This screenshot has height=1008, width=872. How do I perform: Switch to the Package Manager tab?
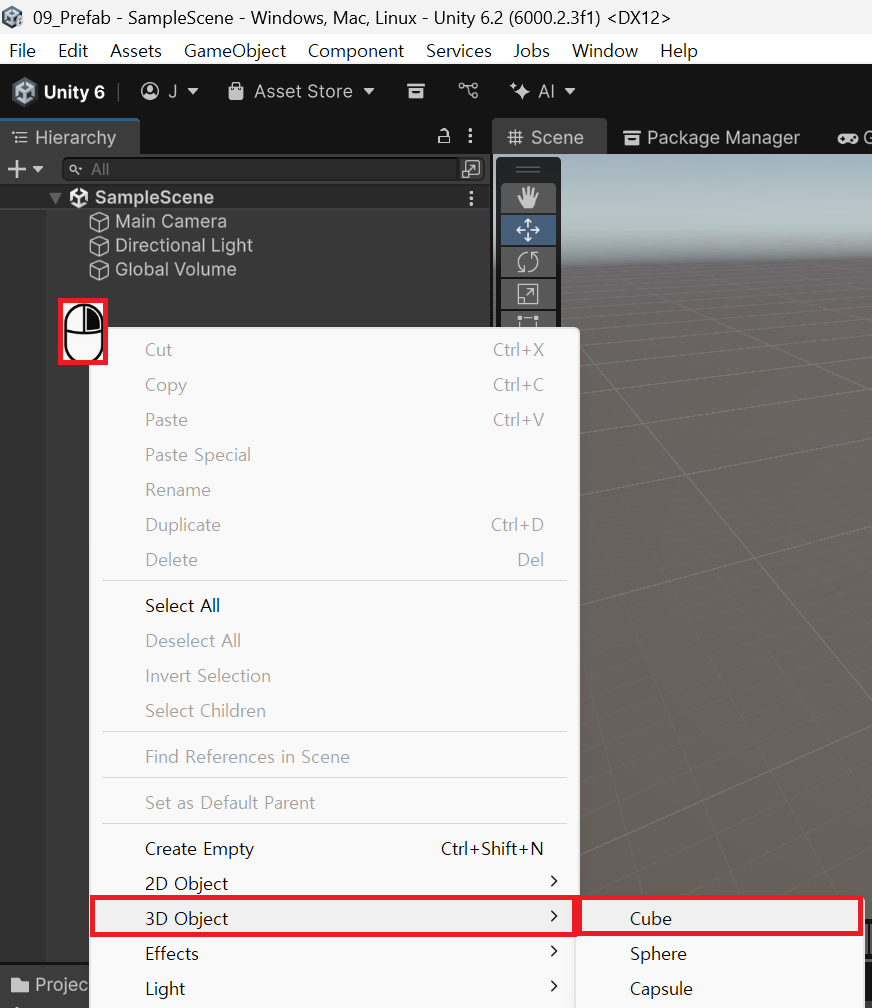(x=712, y=137)
